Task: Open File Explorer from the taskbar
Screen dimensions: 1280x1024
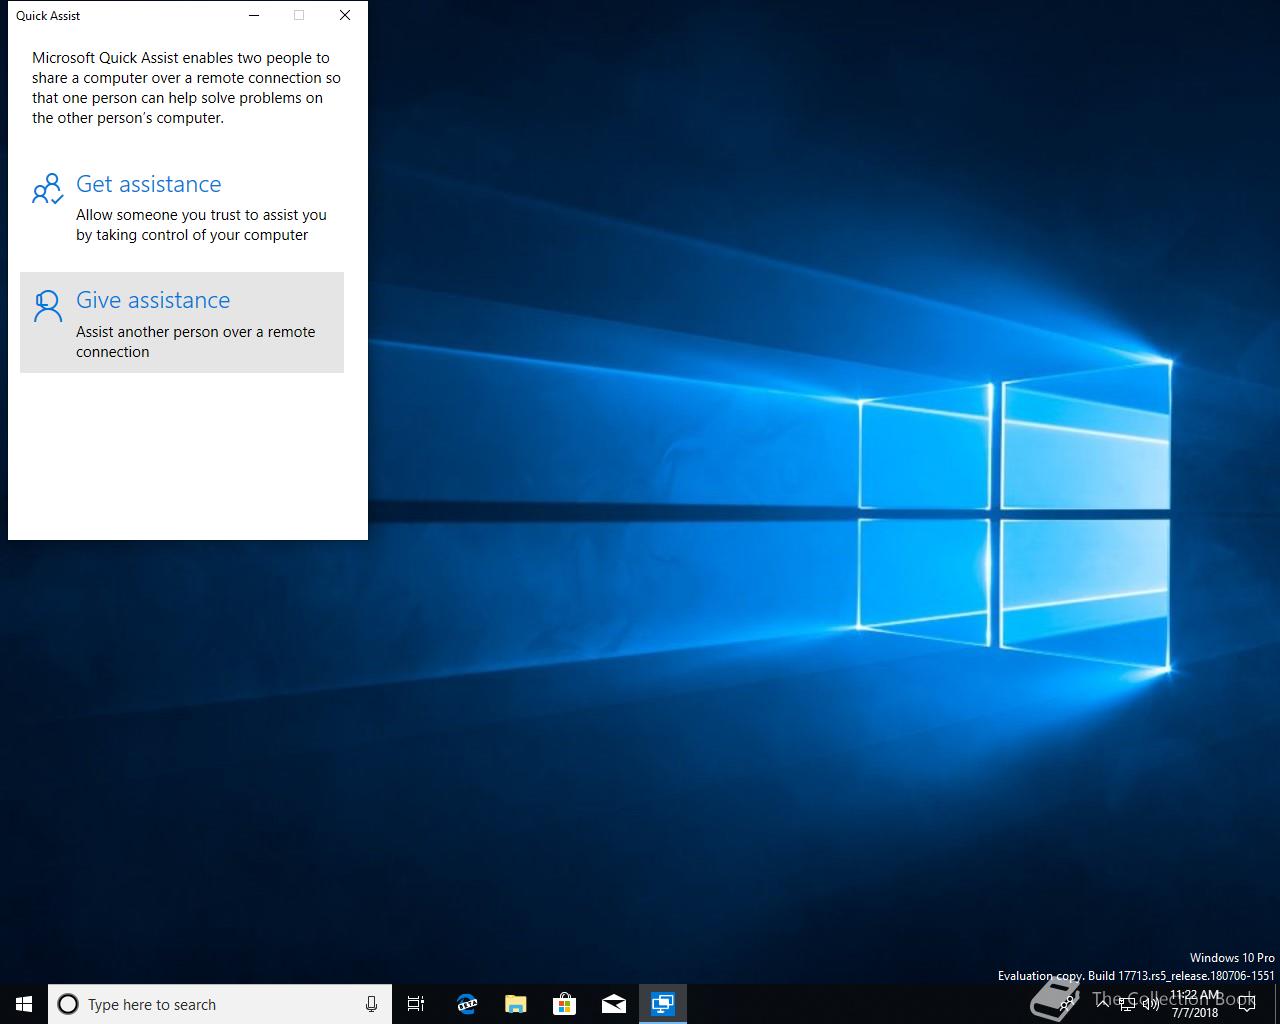Action: [515, 1004]
